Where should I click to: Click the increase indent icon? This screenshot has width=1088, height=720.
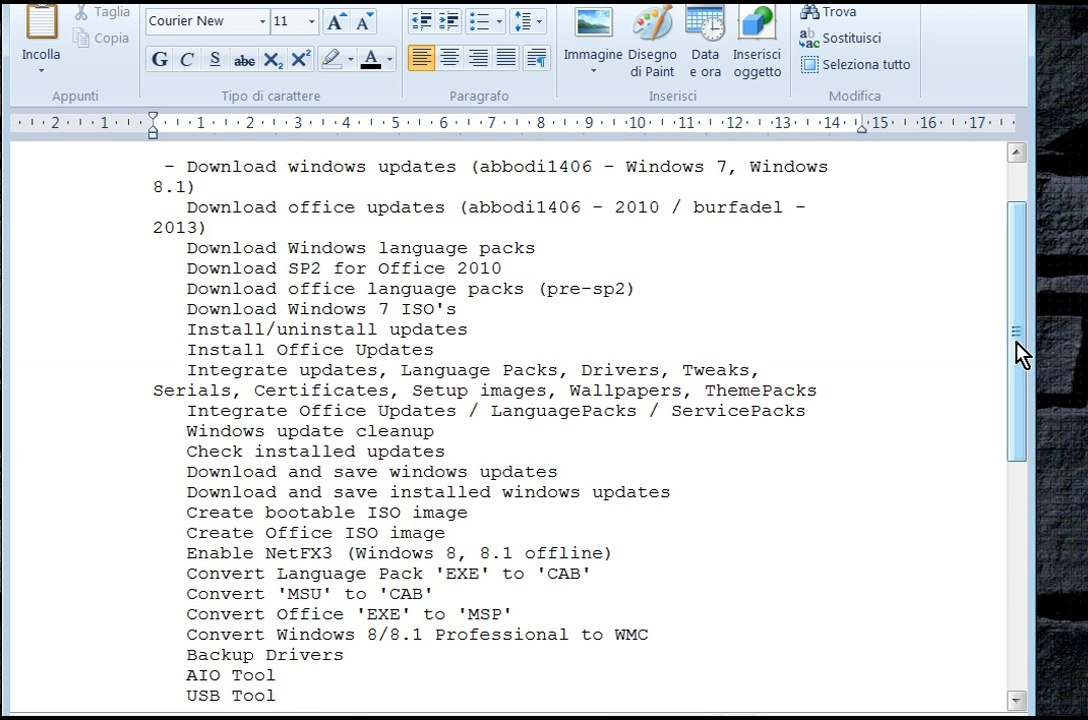pos(449,22)
